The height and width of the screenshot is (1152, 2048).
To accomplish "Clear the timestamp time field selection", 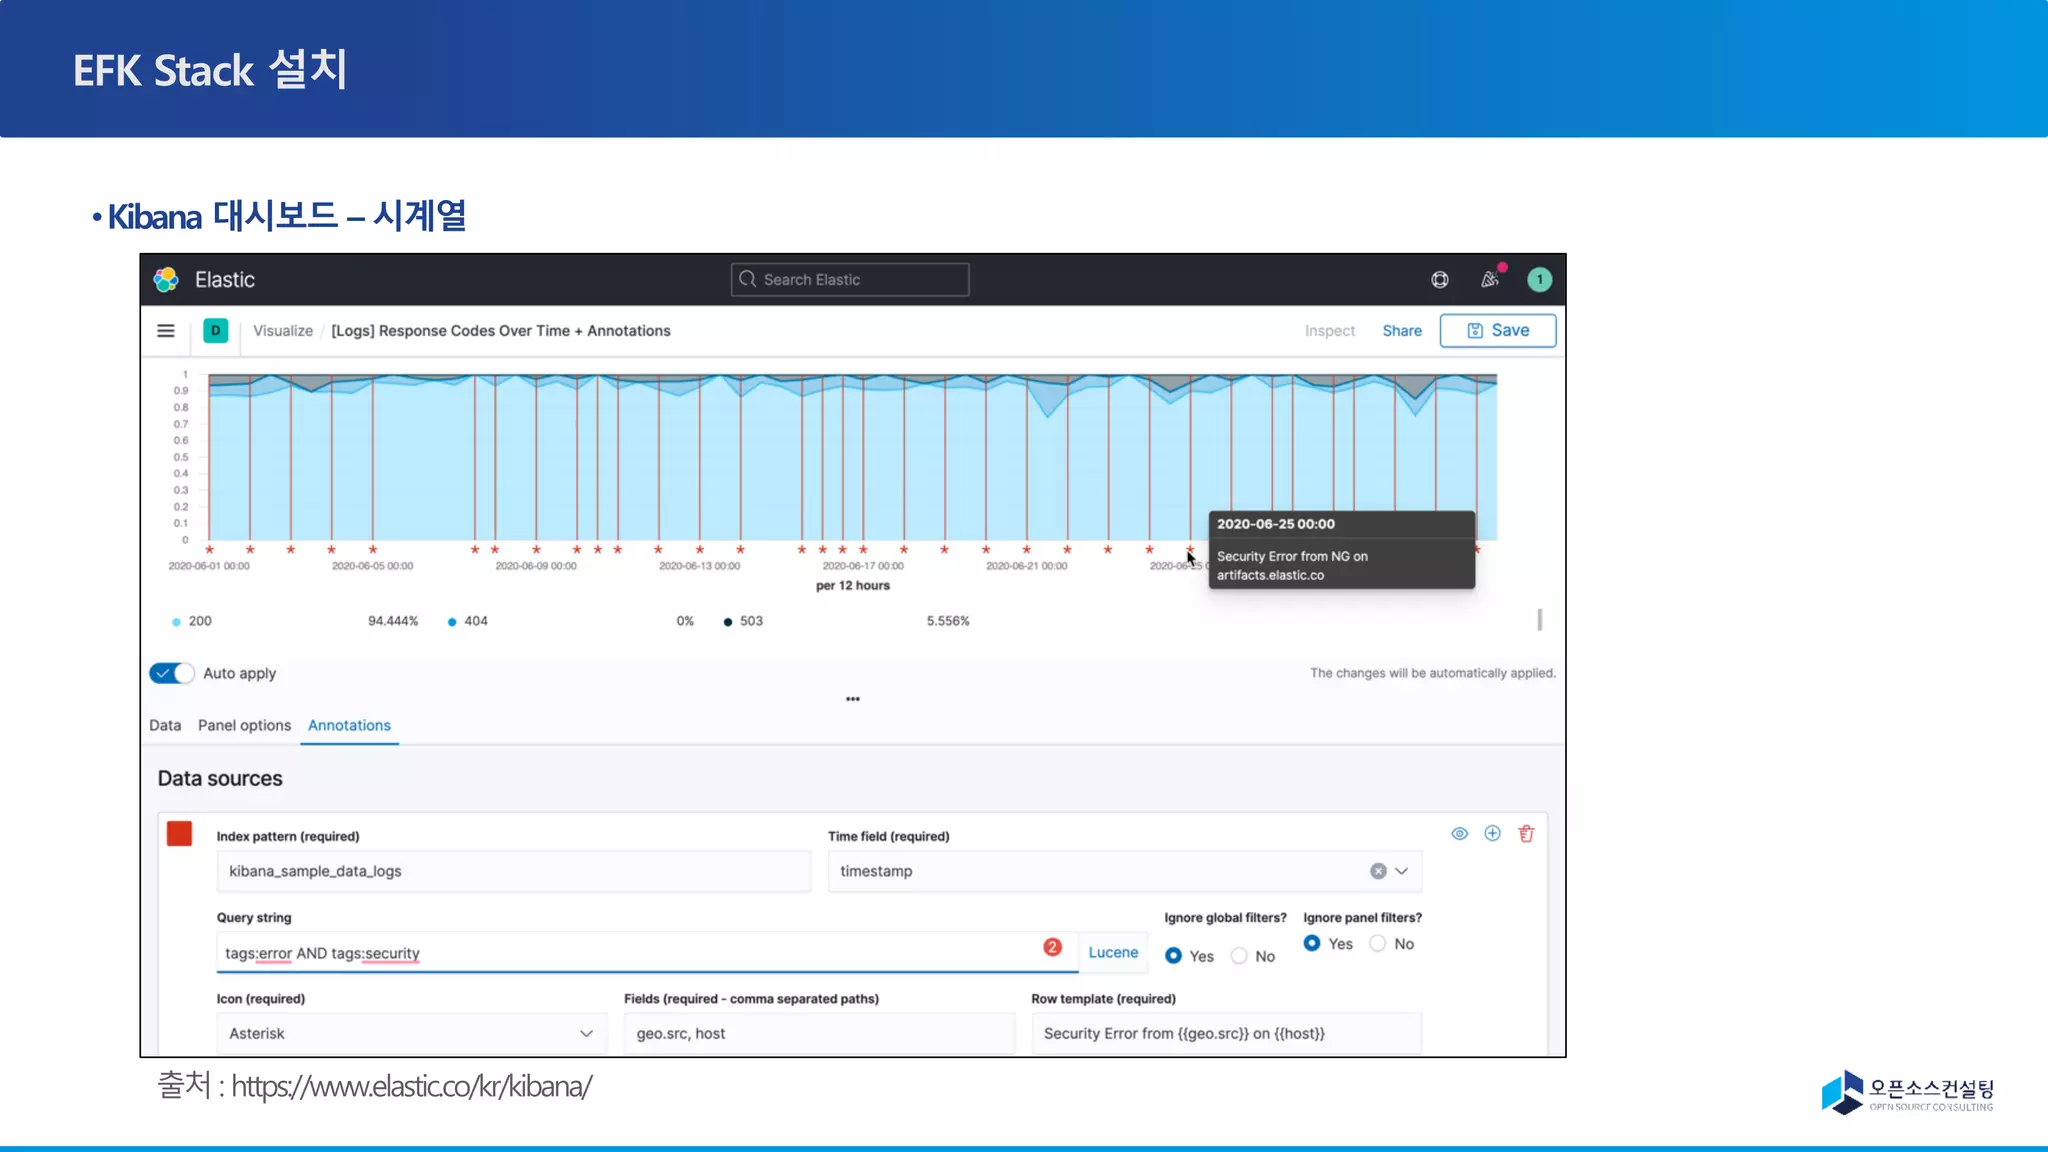I will tap(1378, 871).
